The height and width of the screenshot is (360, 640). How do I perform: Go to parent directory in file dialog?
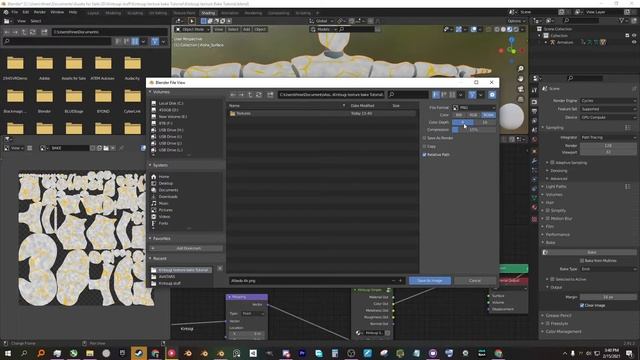250,95
